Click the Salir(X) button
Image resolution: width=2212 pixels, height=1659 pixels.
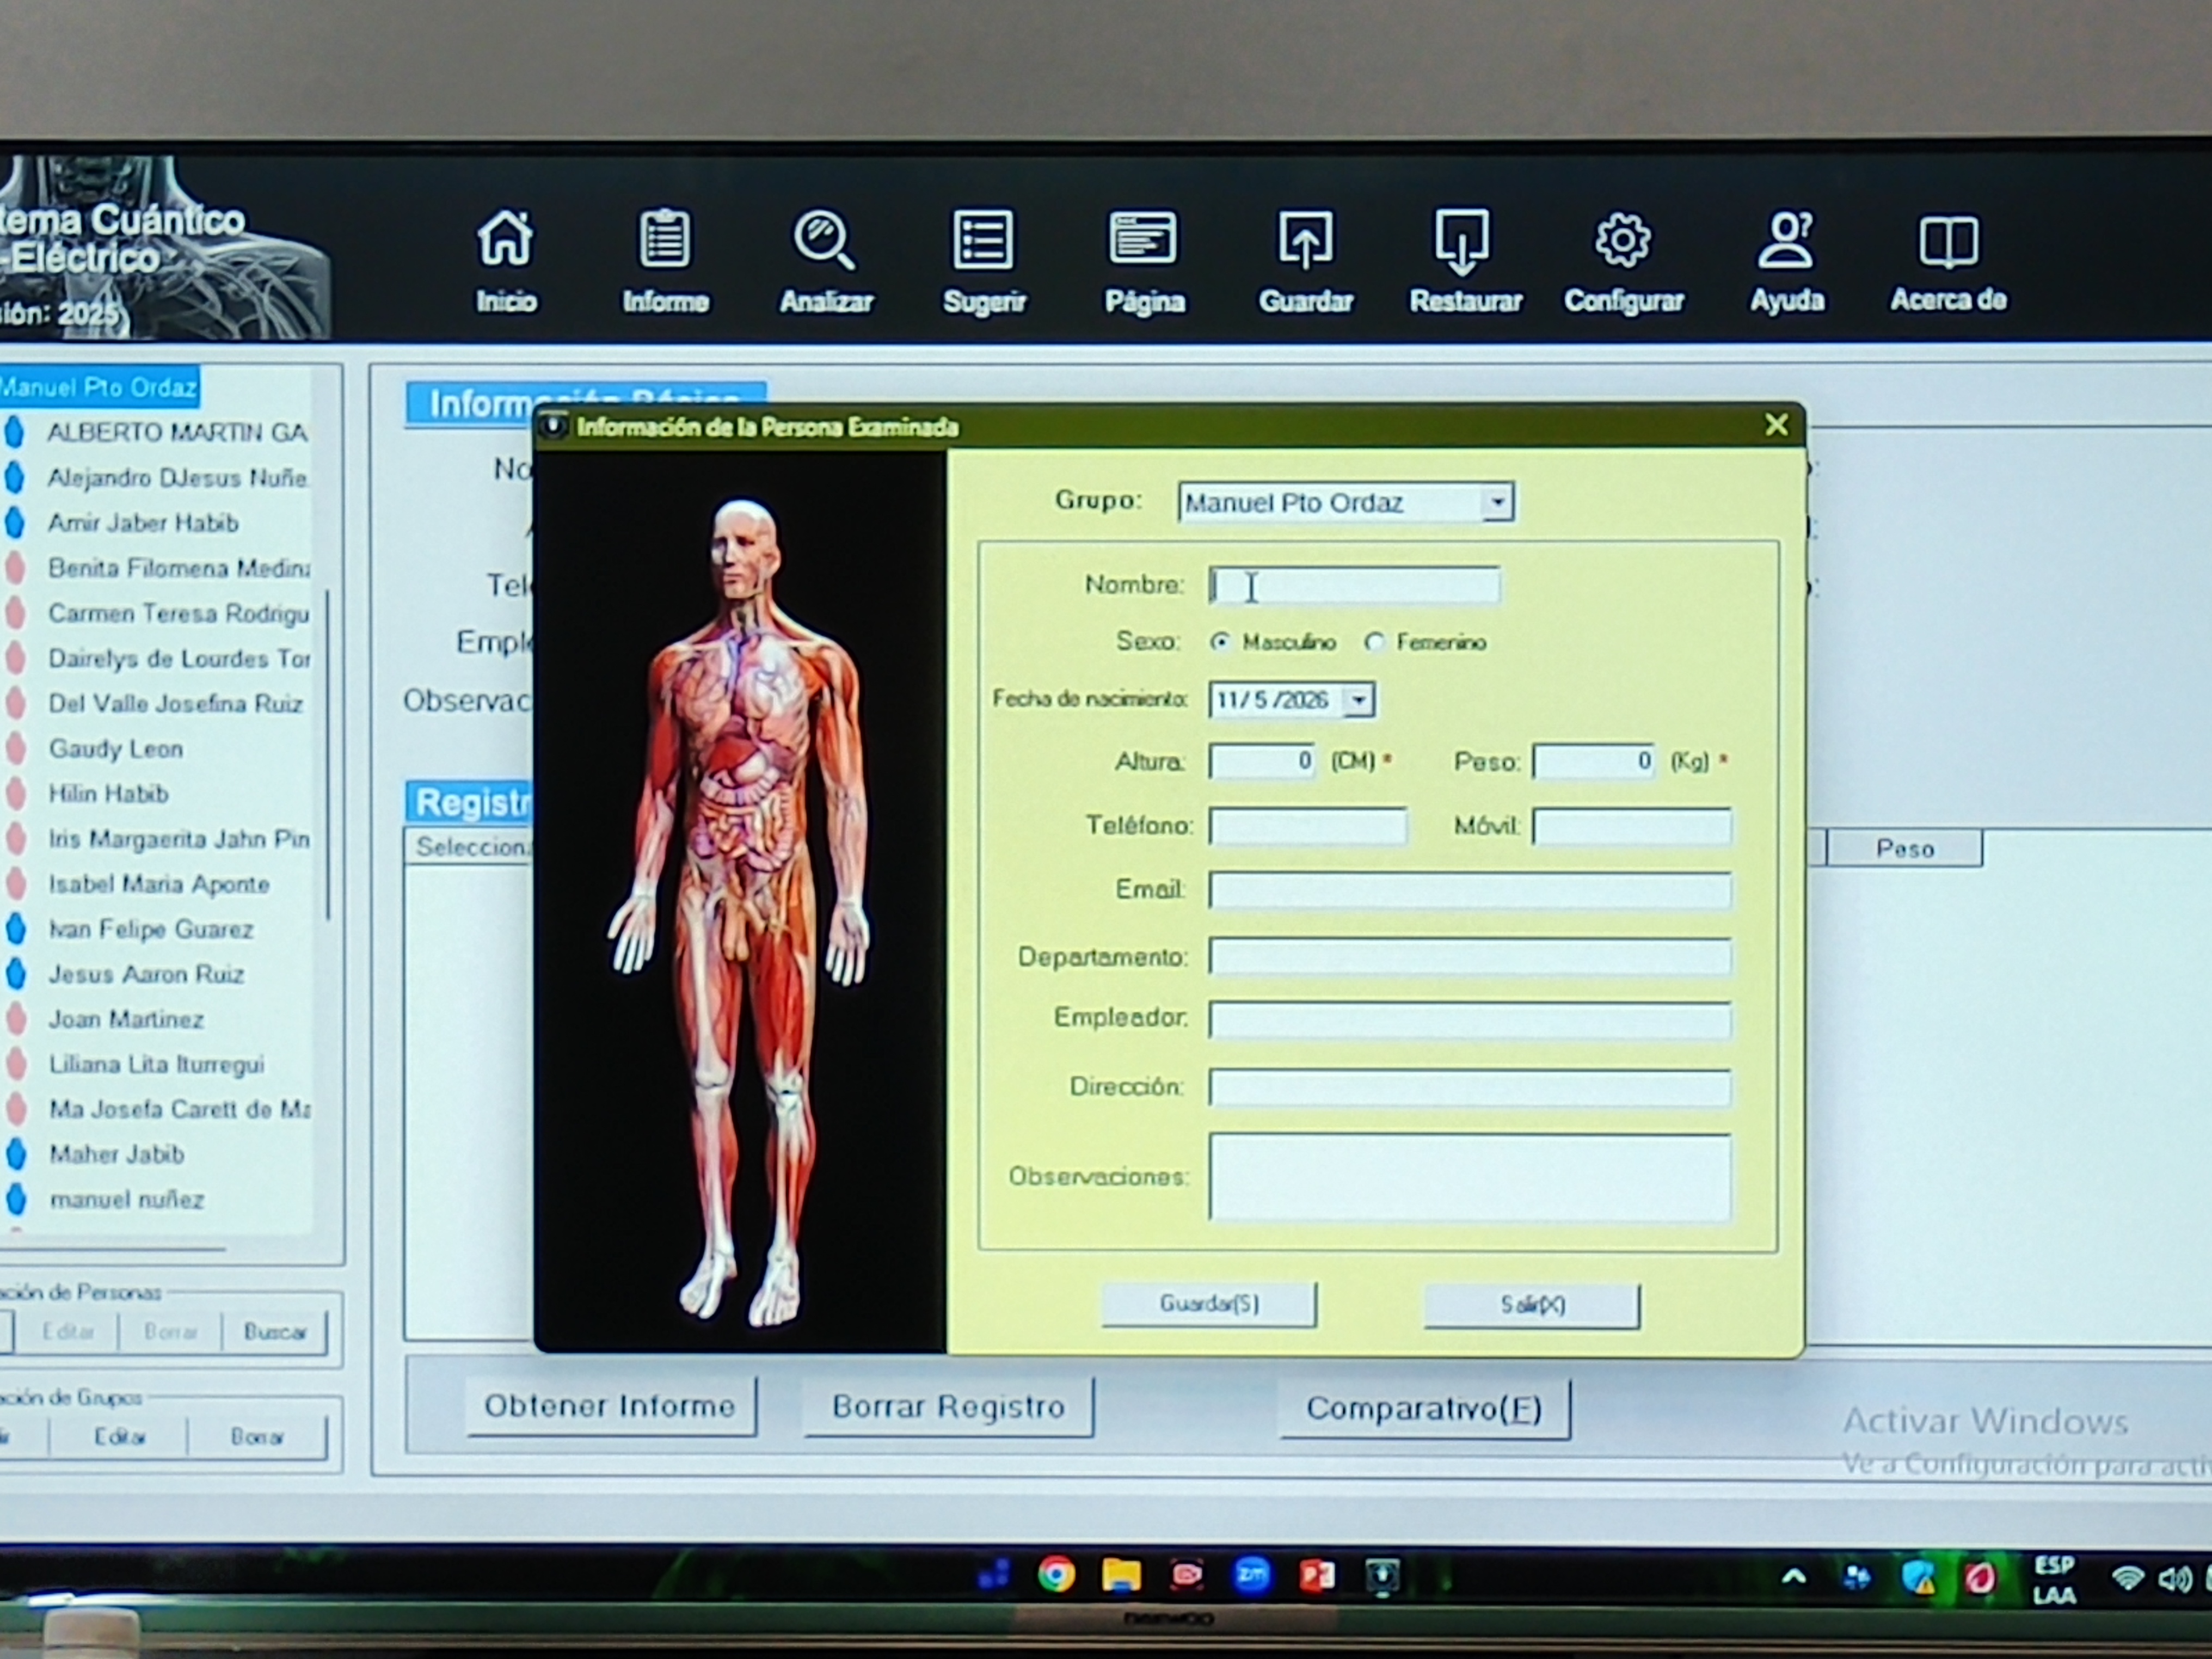(x=1532, y=1306)
